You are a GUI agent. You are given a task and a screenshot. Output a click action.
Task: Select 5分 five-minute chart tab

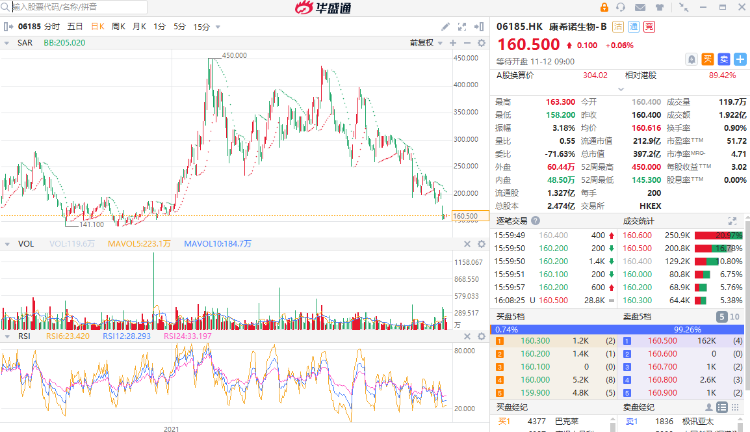pyautogui.click(x=179, y=27)
